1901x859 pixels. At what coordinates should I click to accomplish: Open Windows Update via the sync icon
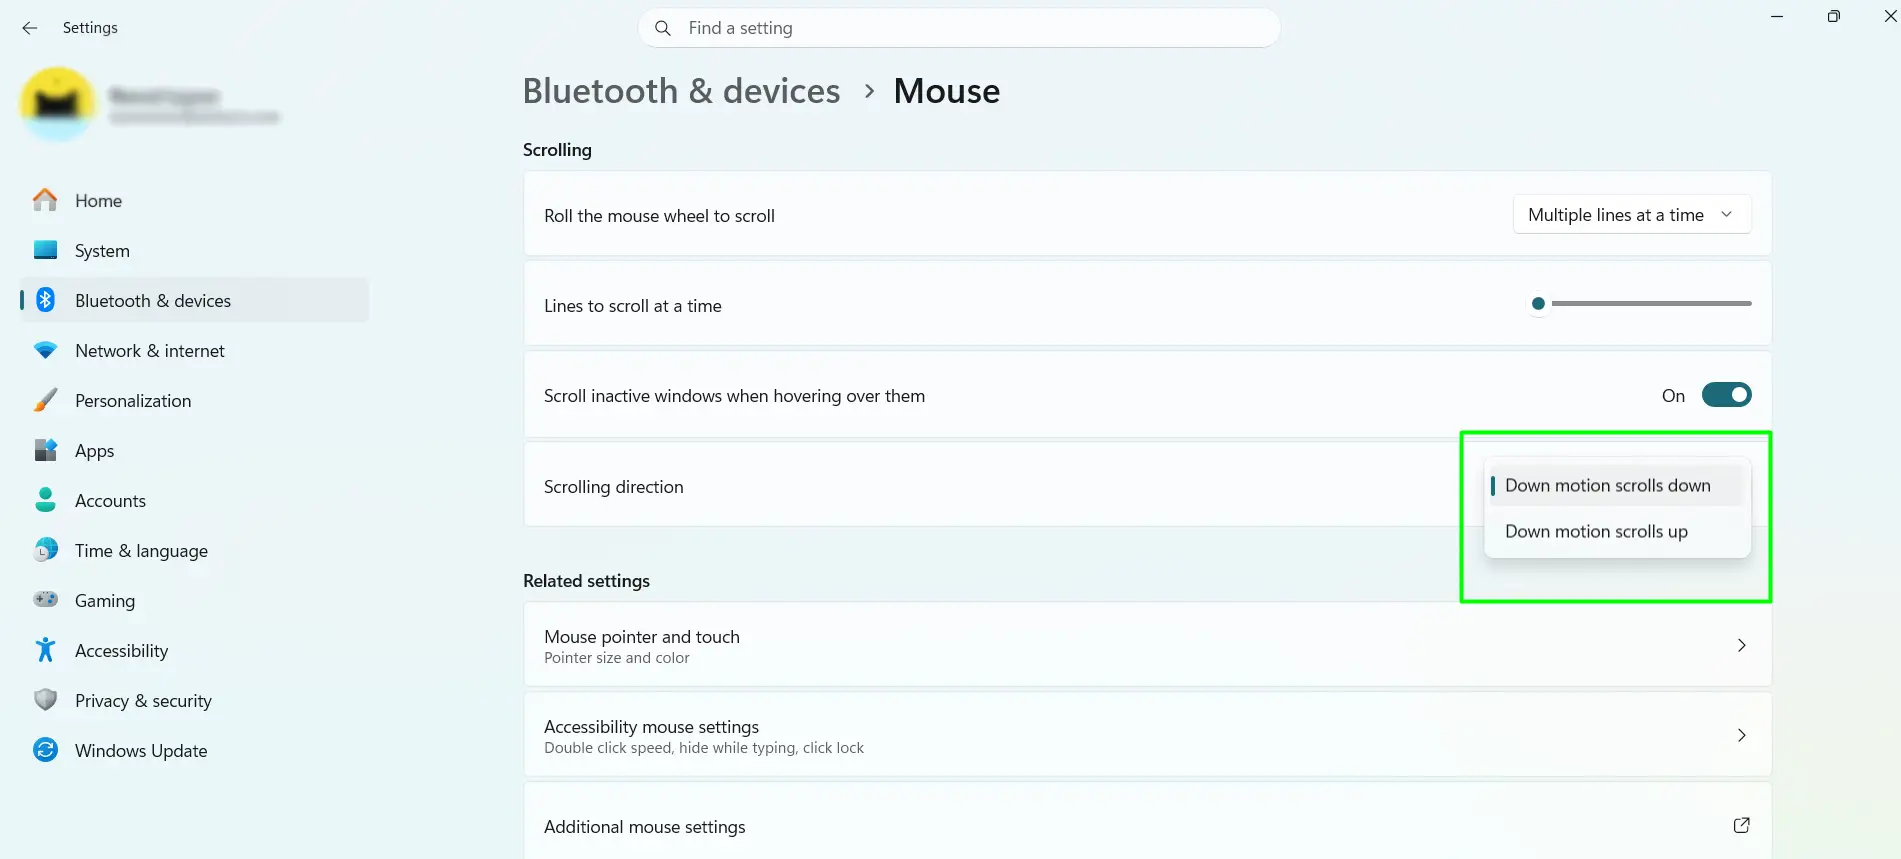click(45, 750)
